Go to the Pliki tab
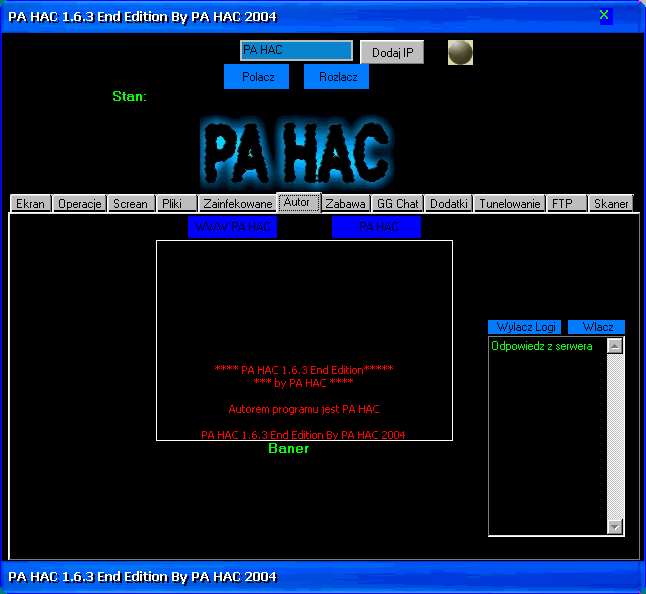This screenshot has width=646, height=594. pyautogui.click(x=172, y=203)
